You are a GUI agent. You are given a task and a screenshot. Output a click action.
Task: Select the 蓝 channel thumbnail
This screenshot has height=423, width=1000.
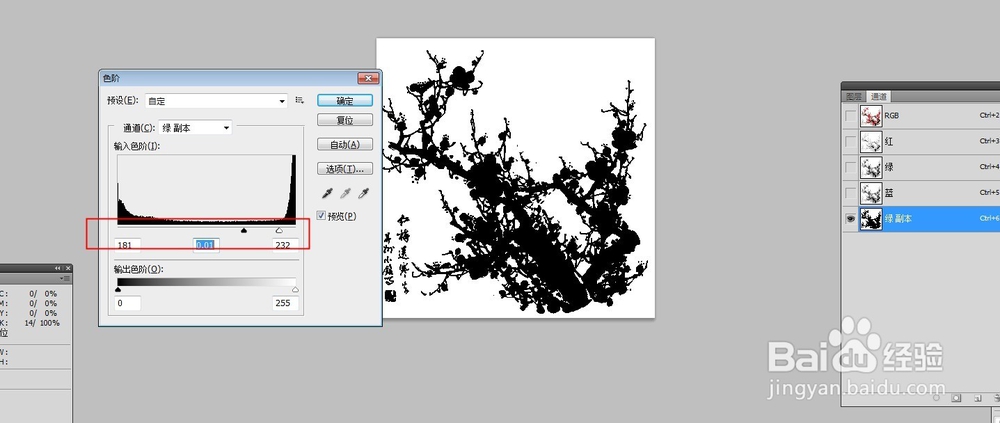(x=871, y=193)
